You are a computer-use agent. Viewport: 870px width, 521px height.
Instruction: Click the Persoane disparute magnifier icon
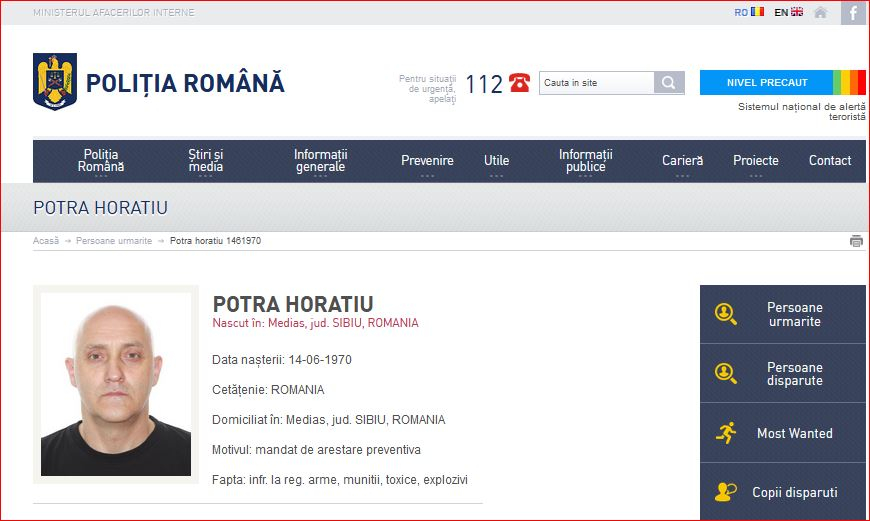pyautogui.click(x=726, y=373)
